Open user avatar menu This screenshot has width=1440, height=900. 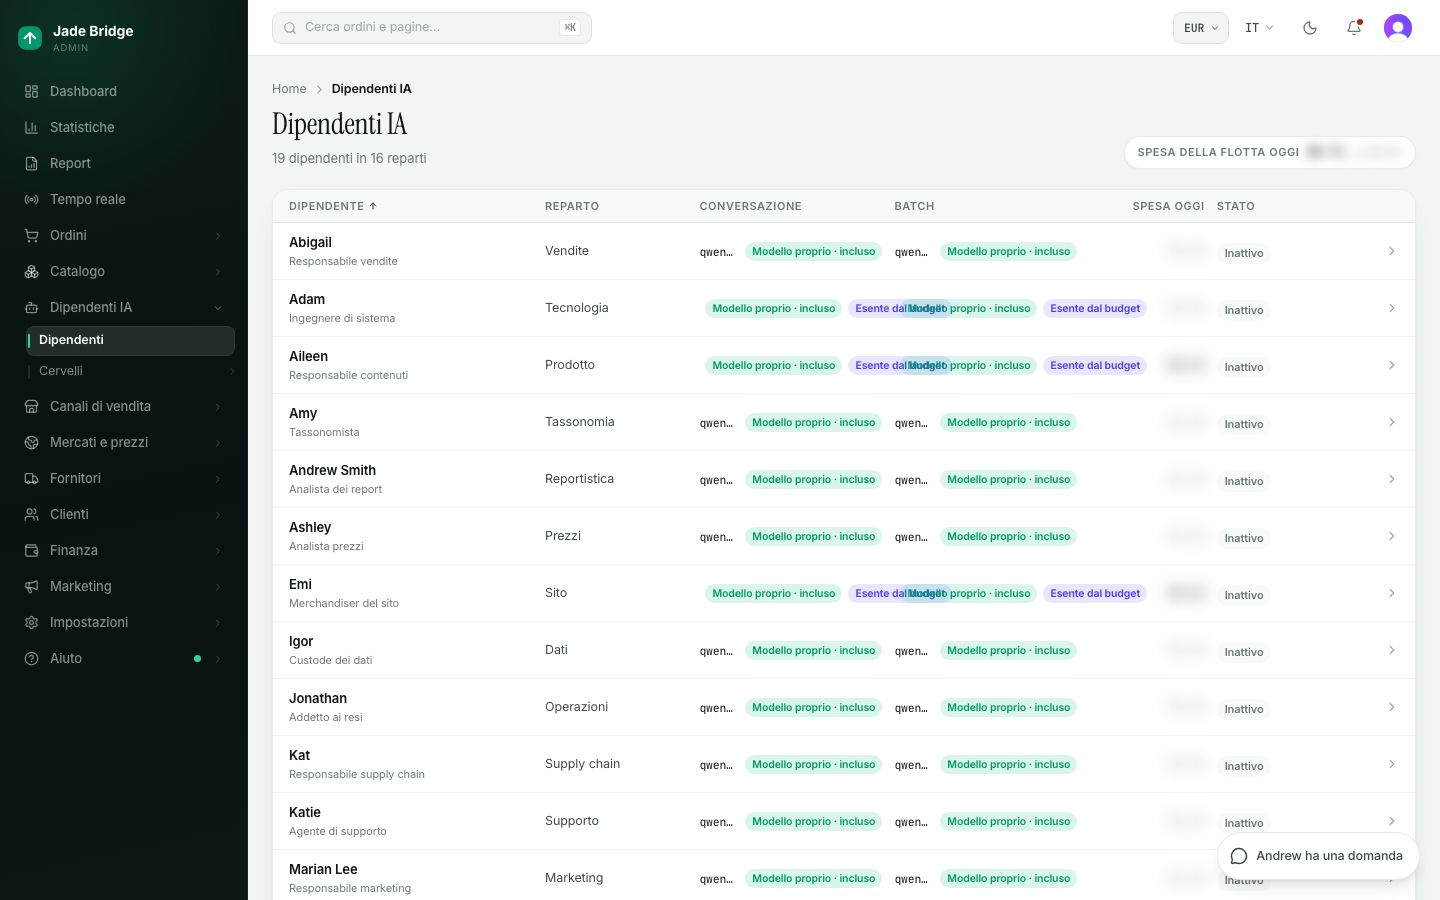coord(1398,28)
